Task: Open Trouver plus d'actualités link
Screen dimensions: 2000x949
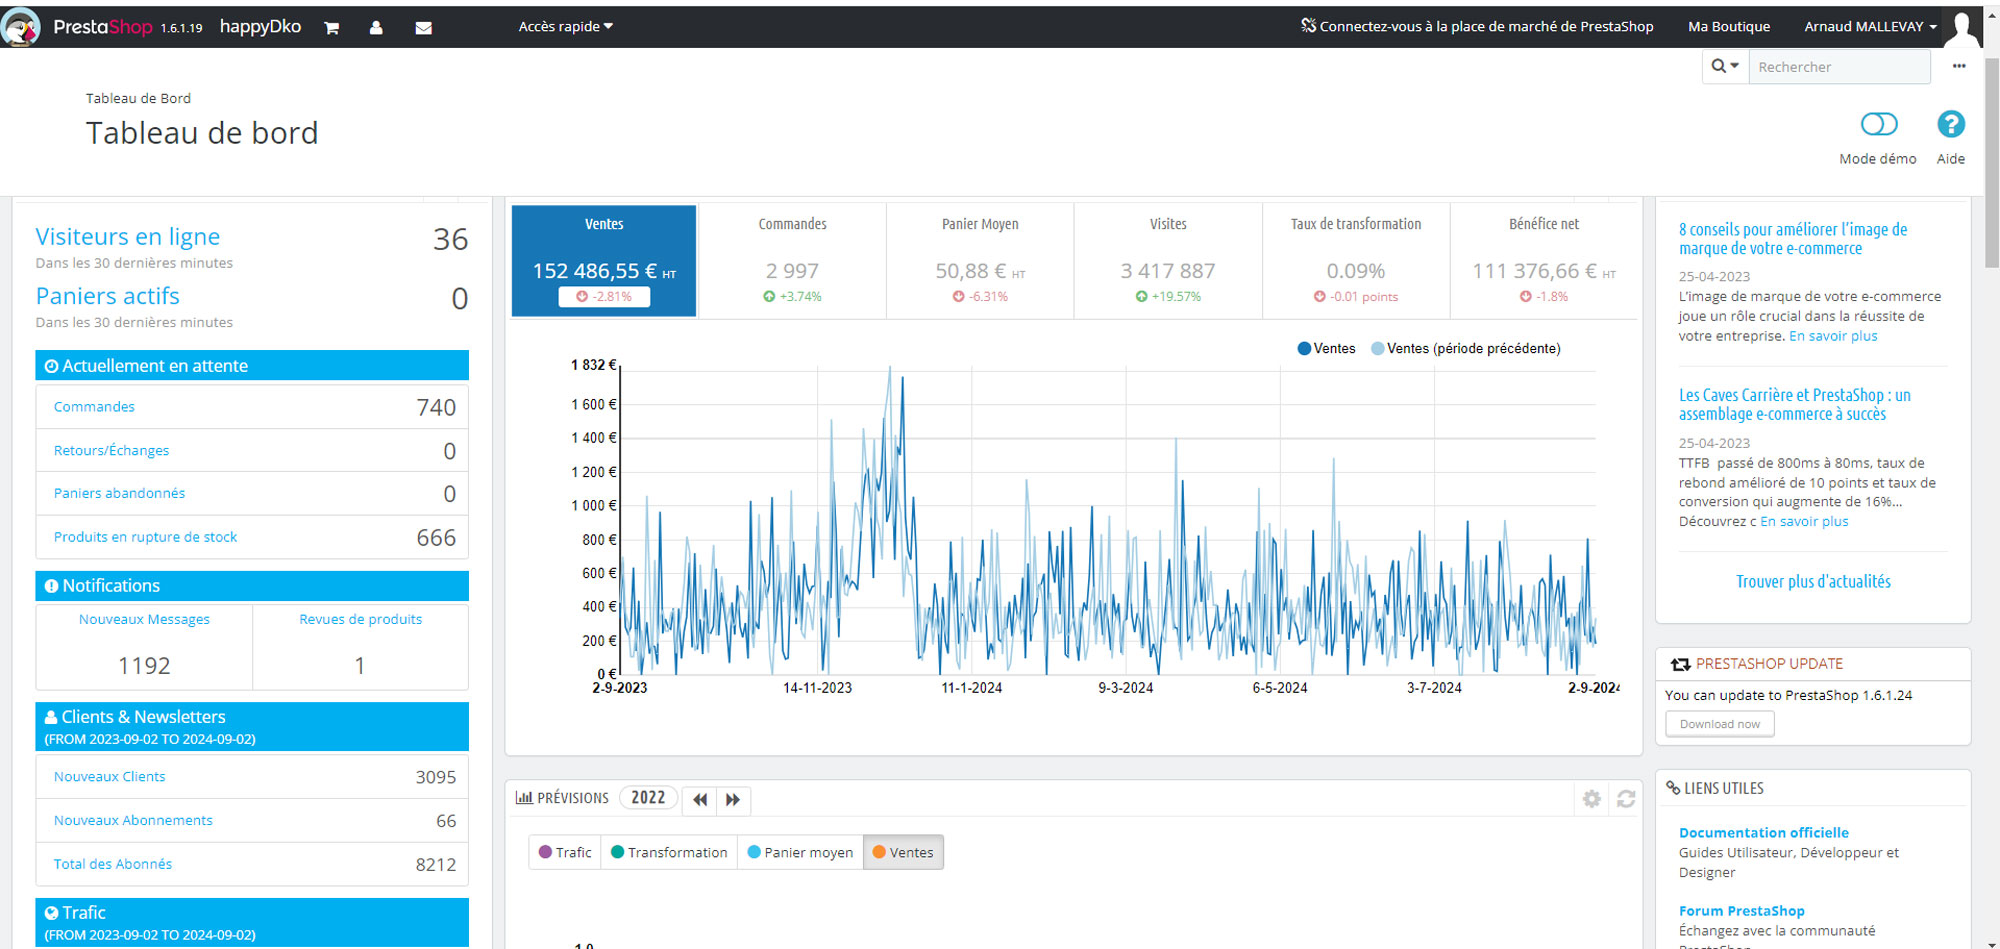Action: click(1813, 581)
